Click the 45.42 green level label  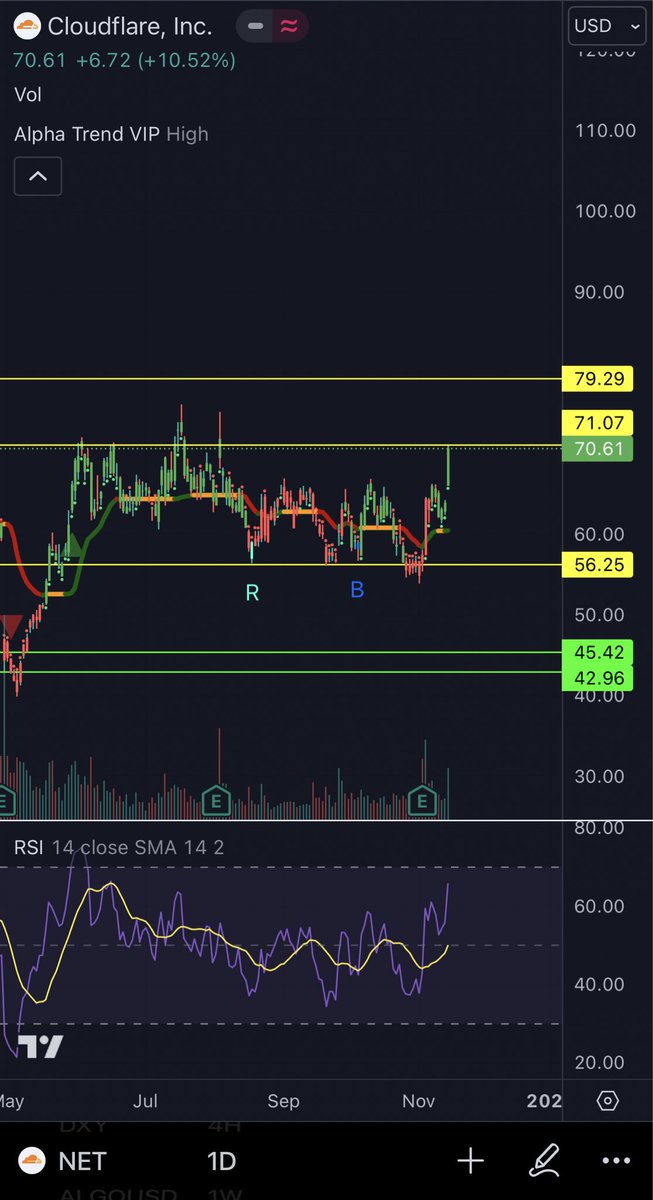(598, 652)
